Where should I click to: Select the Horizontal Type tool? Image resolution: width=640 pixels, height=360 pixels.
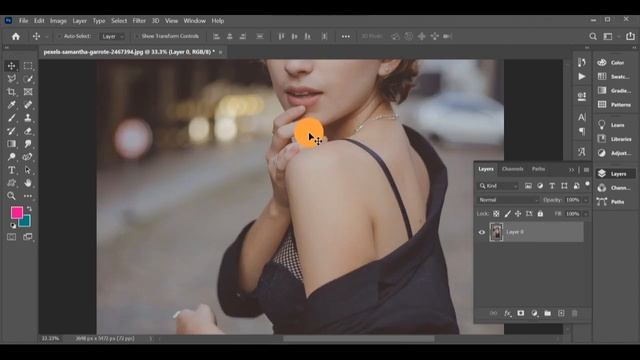point(11,170)
